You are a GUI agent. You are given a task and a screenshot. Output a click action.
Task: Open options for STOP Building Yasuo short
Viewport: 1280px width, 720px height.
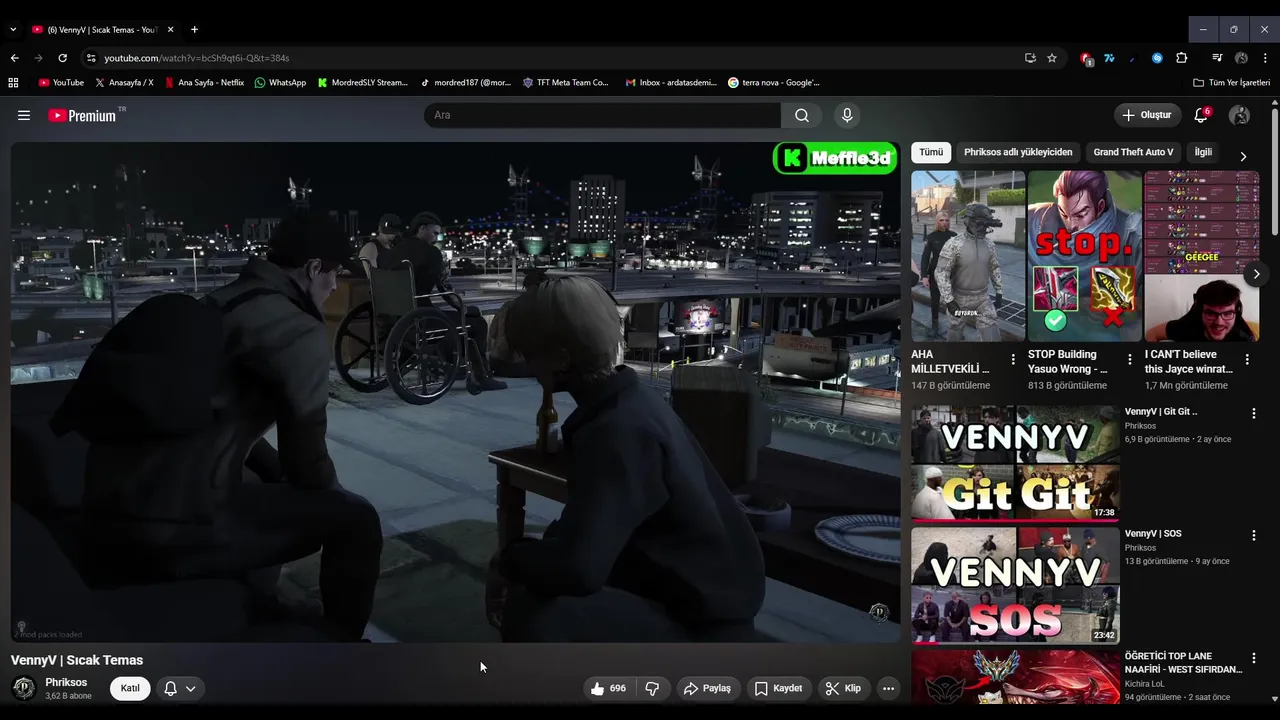[1130, 359]
